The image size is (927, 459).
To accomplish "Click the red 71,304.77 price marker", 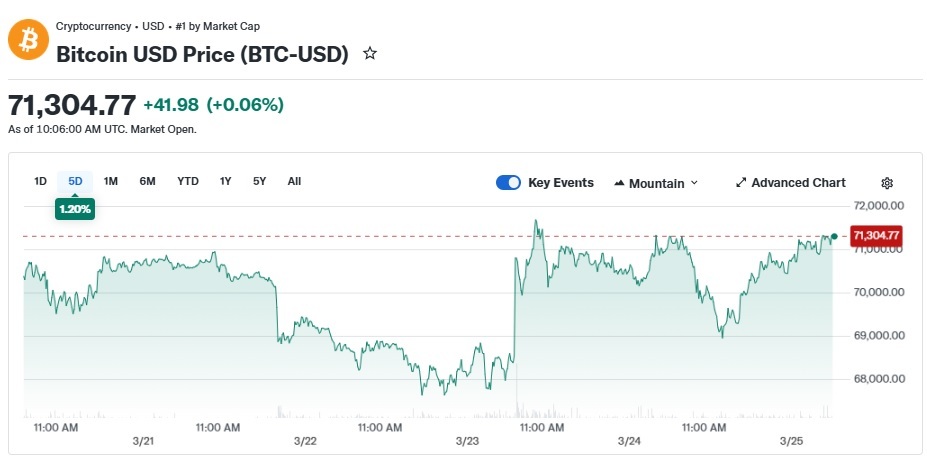I will click(876, 236).
